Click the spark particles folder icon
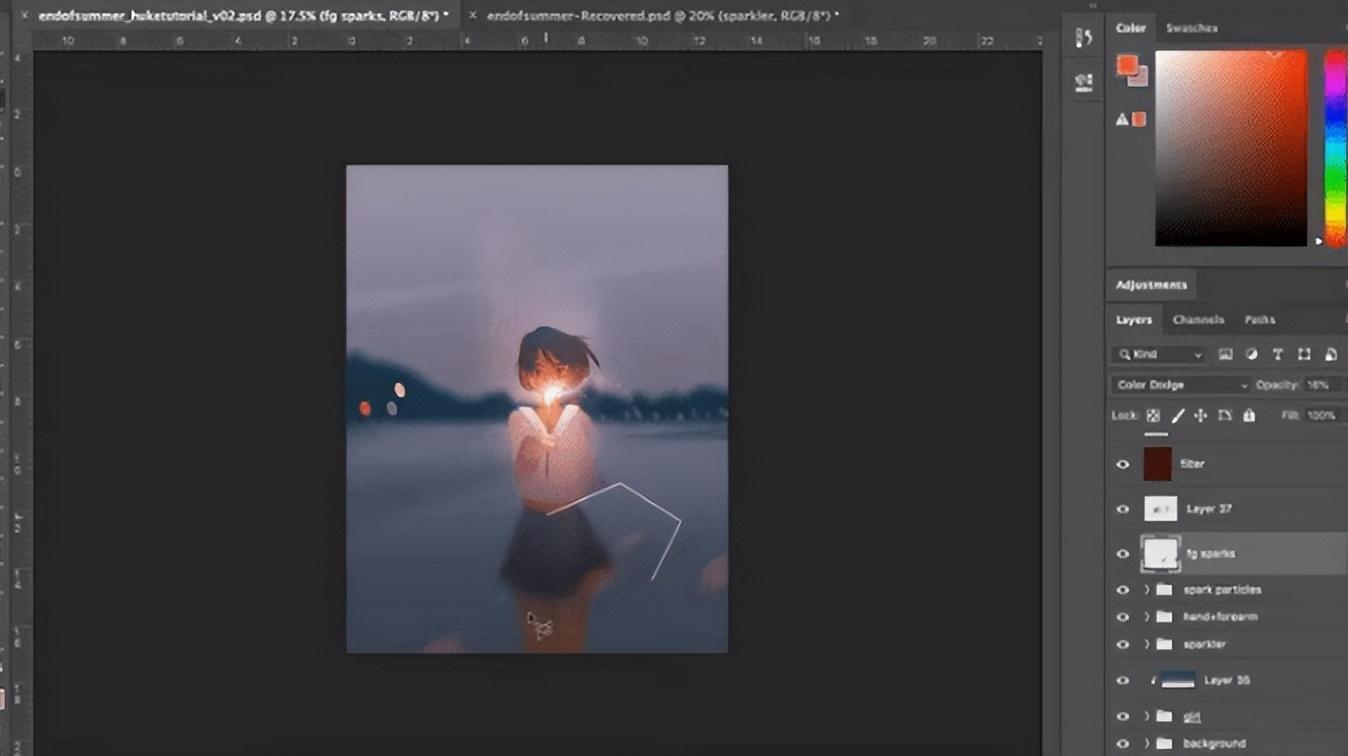Viewport: 1348px width, 756px height. tap(1164, 590)
